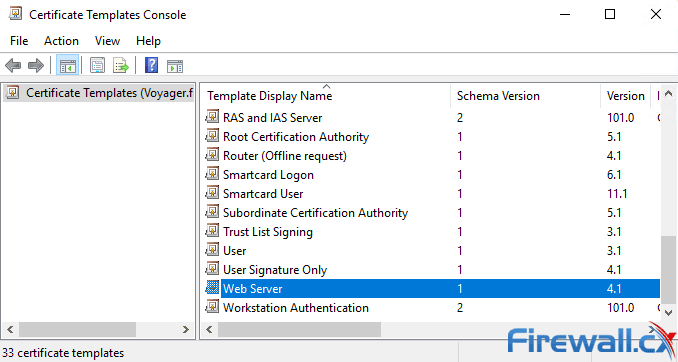Select the Smartcard Logon template
678x362 pixels.
268,175
